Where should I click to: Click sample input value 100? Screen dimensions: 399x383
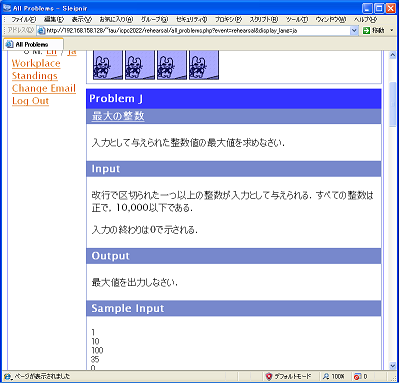(x=97, y=350)
